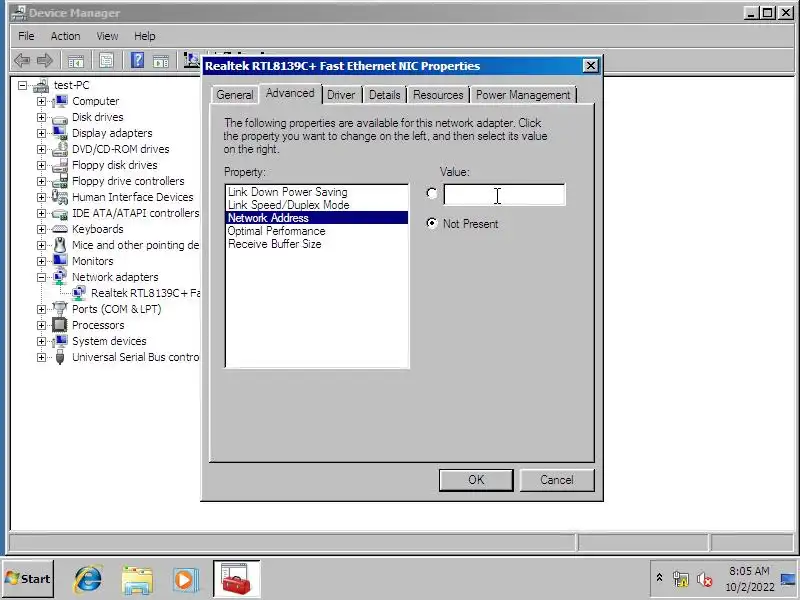Collapse the test-PC root node
This screenshot has width=800, height=600.
(x=22, y=85)
